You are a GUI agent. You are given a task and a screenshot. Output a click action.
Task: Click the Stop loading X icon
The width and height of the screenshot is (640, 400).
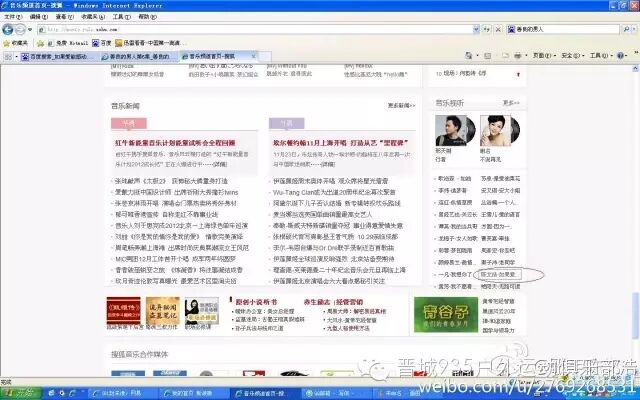click(498, 29)
